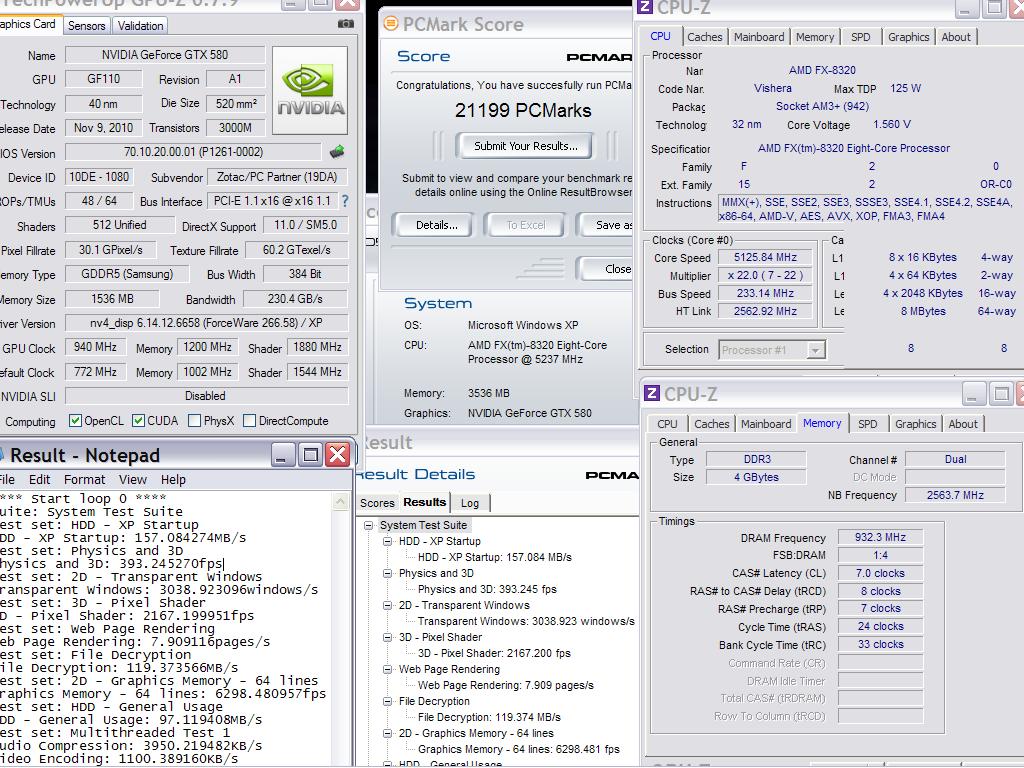1024x768 pixels.
Task: Click the To Excel button
Action: pos(526,225)
